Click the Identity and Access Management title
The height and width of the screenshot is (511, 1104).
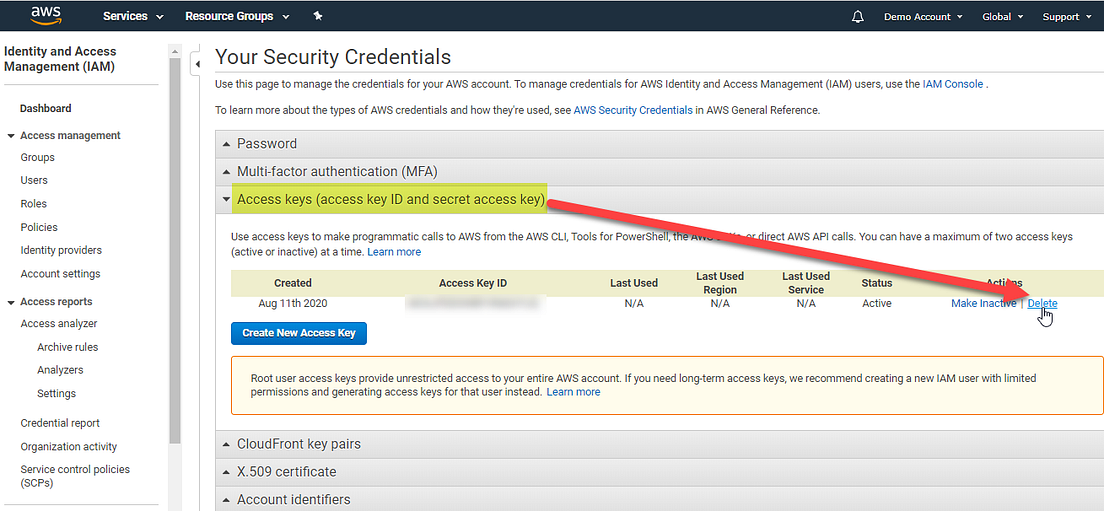(61, 59)
